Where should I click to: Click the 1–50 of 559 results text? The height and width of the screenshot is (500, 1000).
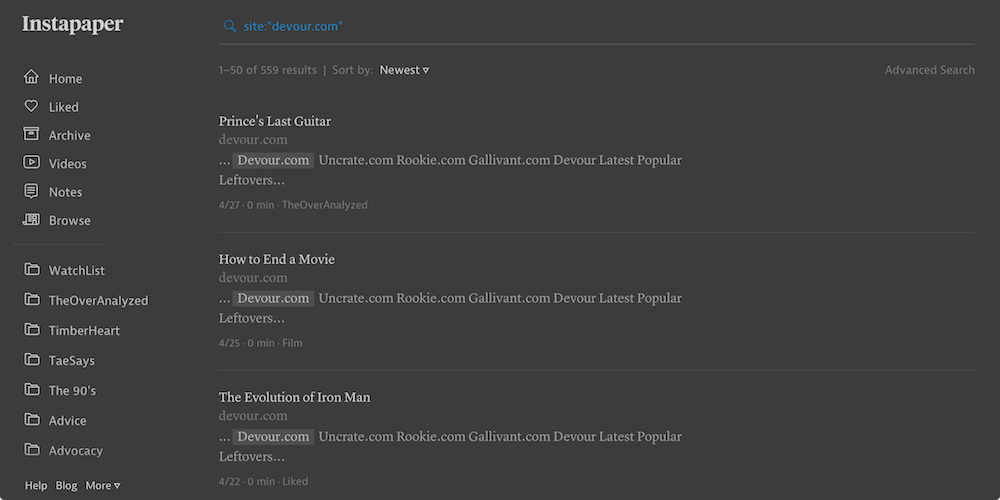point(268,70)
